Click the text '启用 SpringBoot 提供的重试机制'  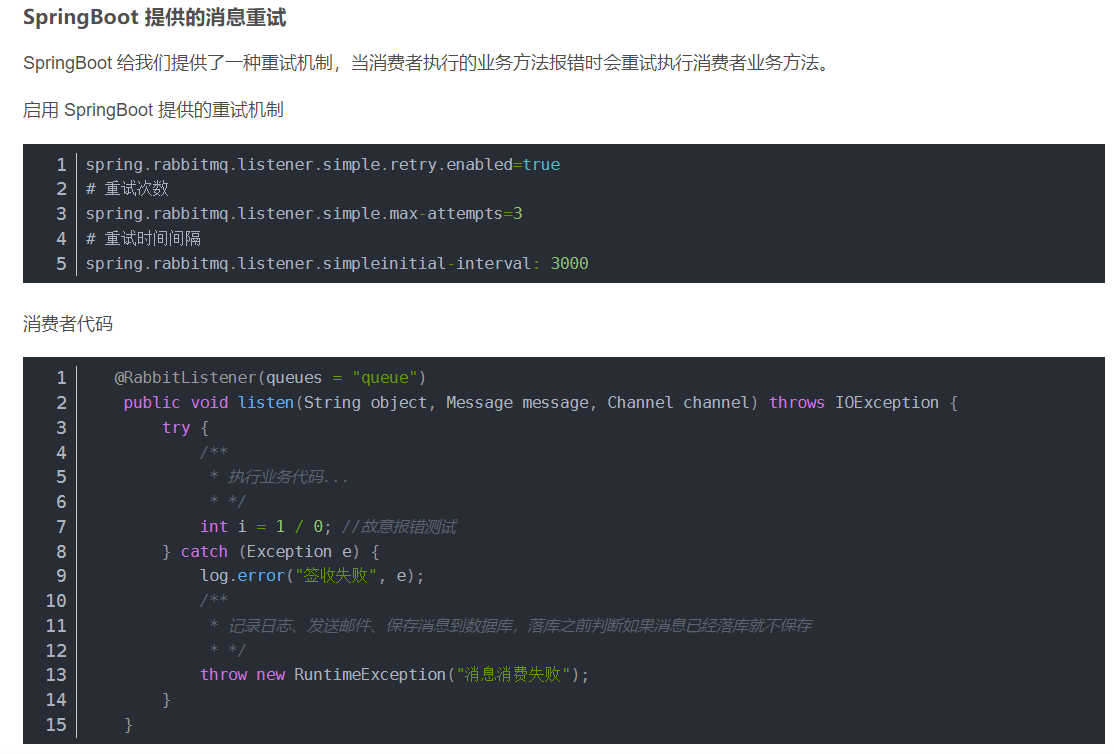pyautogui.click(x=153, y=109)
